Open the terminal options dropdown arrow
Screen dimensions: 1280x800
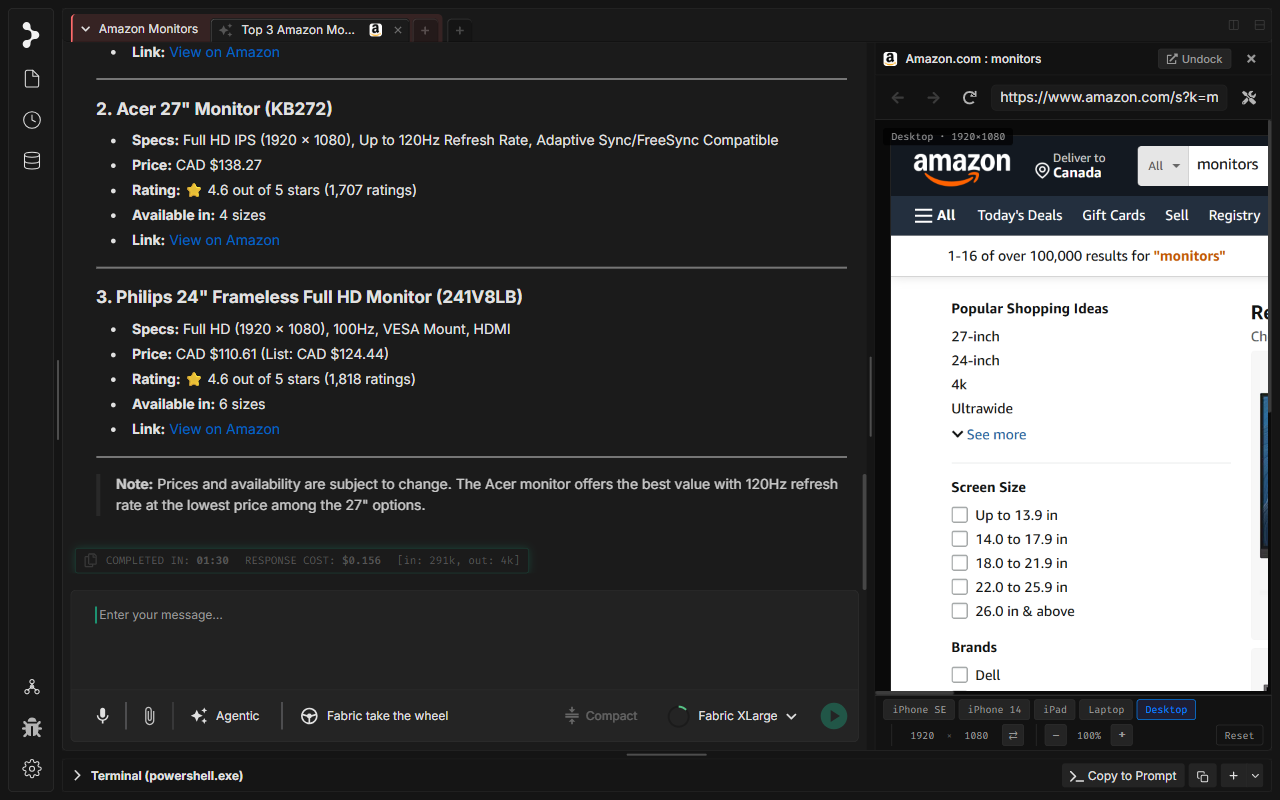point(1256,776)
